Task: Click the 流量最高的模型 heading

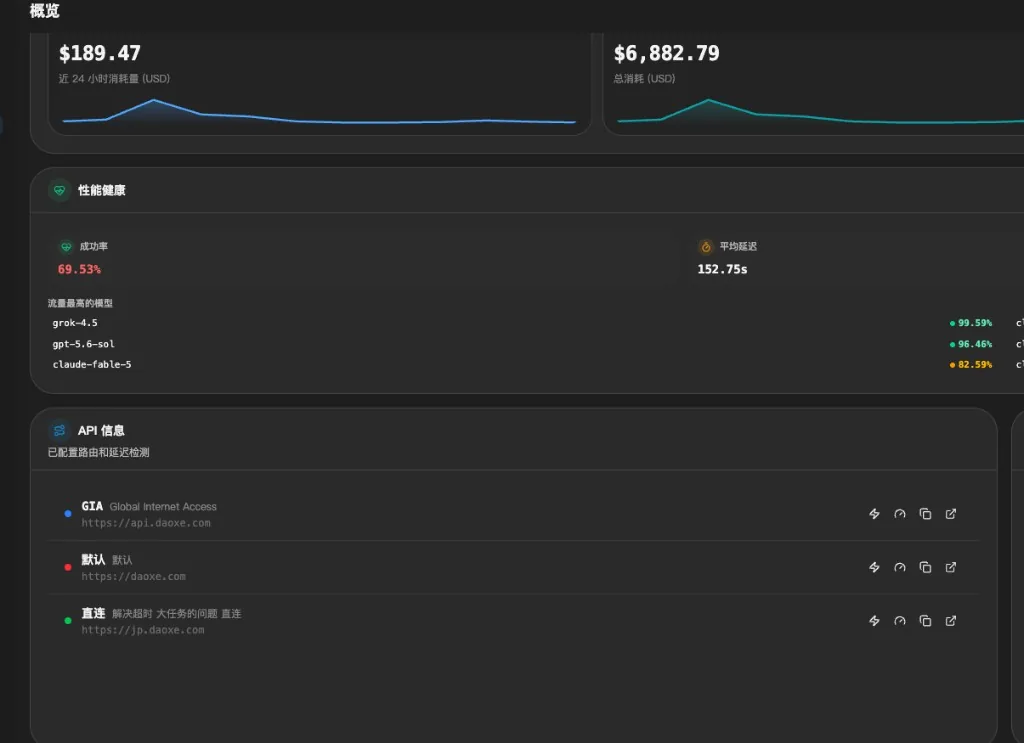Action: pos(80,303)
